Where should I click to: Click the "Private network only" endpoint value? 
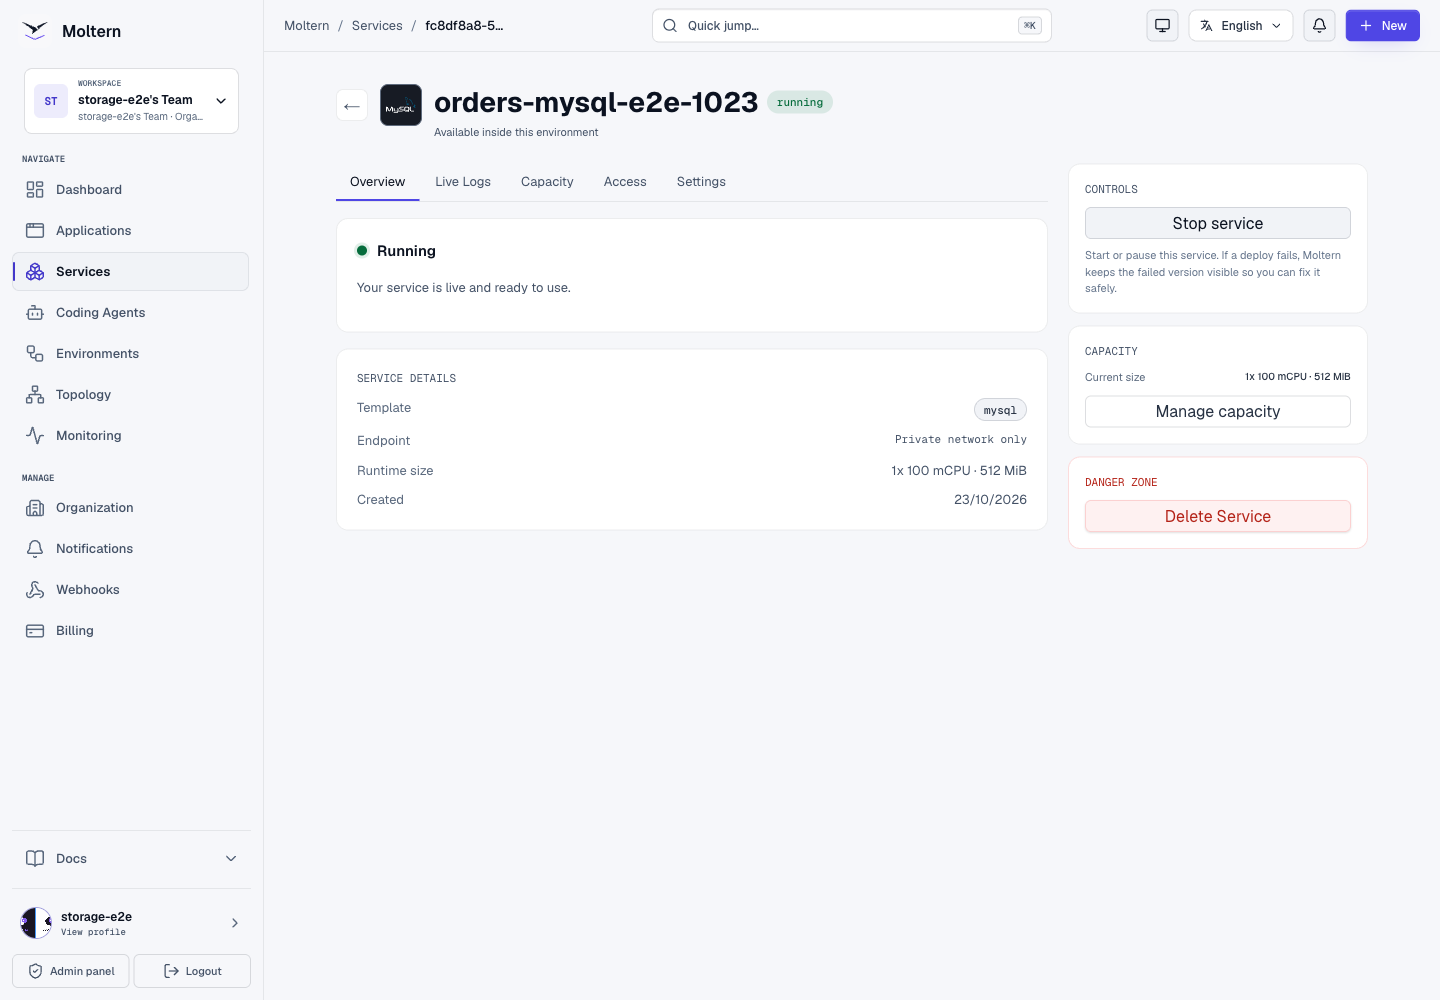[960, 440]
